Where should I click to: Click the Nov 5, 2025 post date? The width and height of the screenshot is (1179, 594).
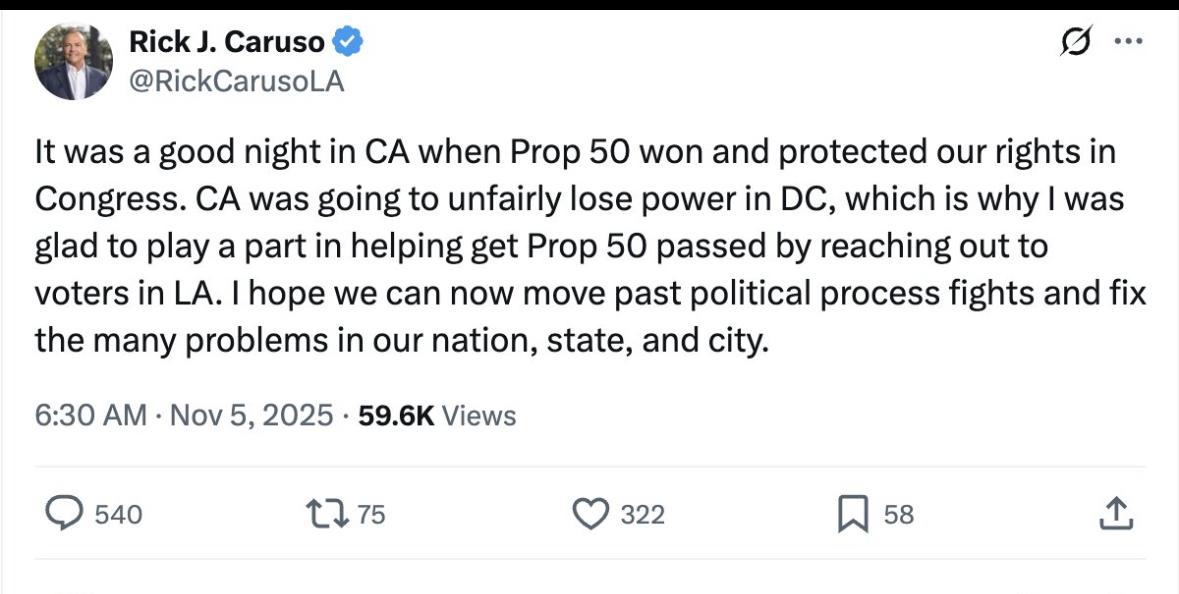click(251, 415)
